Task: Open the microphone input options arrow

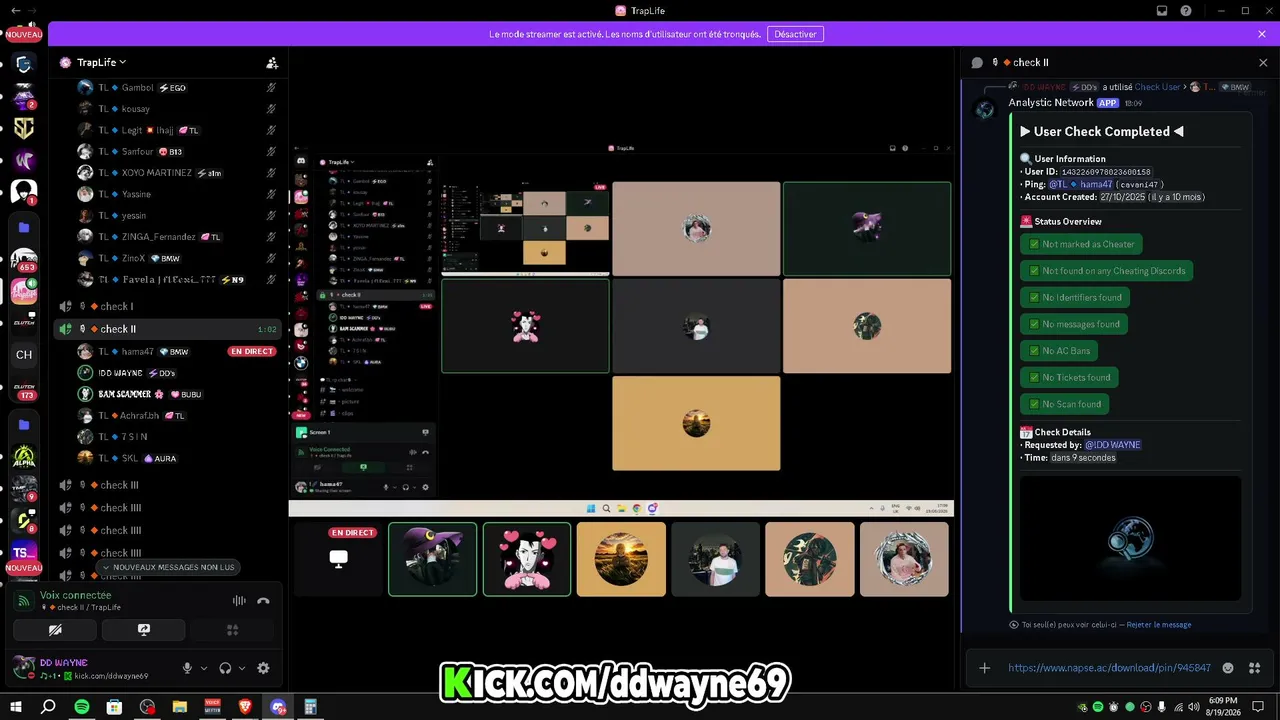Action: [x=204, y=668]
